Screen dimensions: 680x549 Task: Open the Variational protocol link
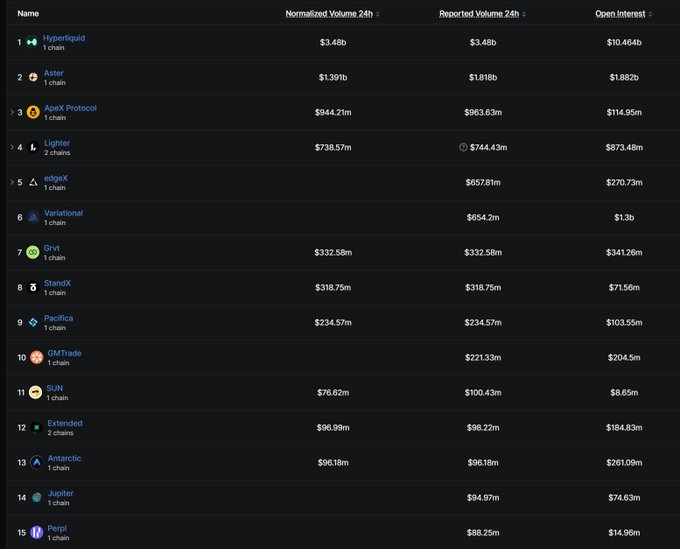[x=63, y=213]
